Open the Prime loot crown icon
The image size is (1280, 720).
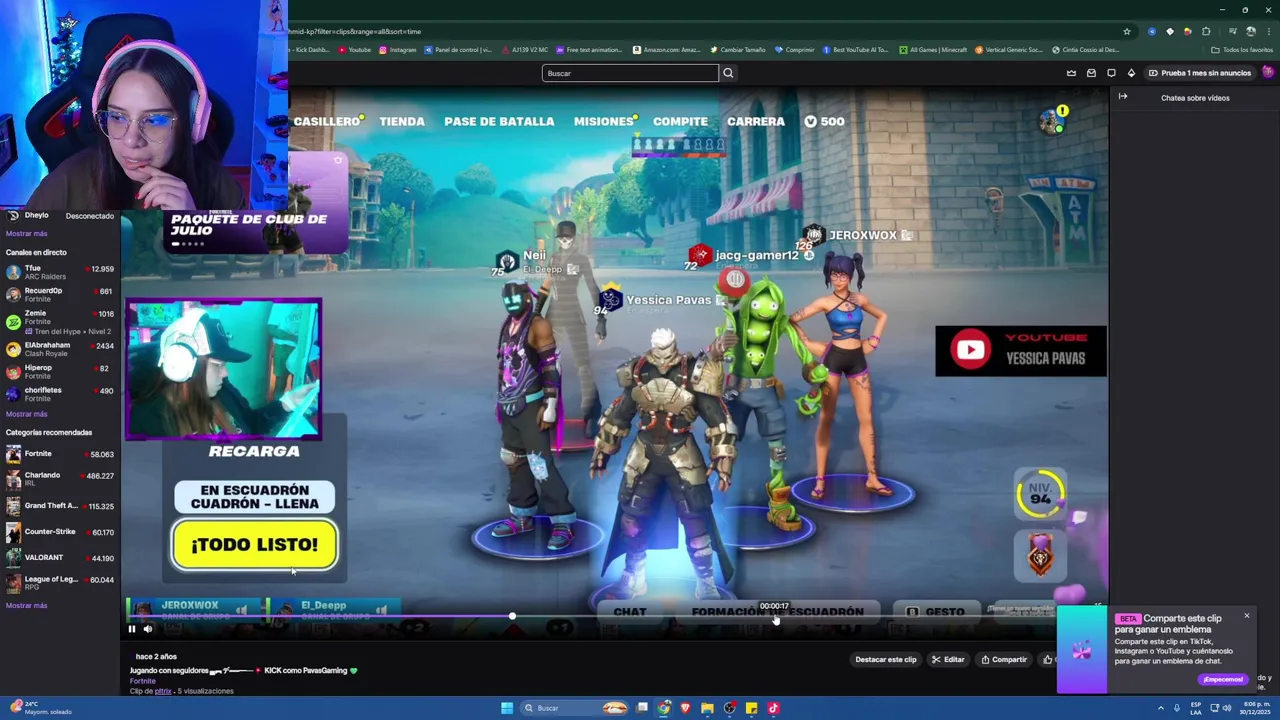pyautogui.click(x=1071, y=73)
